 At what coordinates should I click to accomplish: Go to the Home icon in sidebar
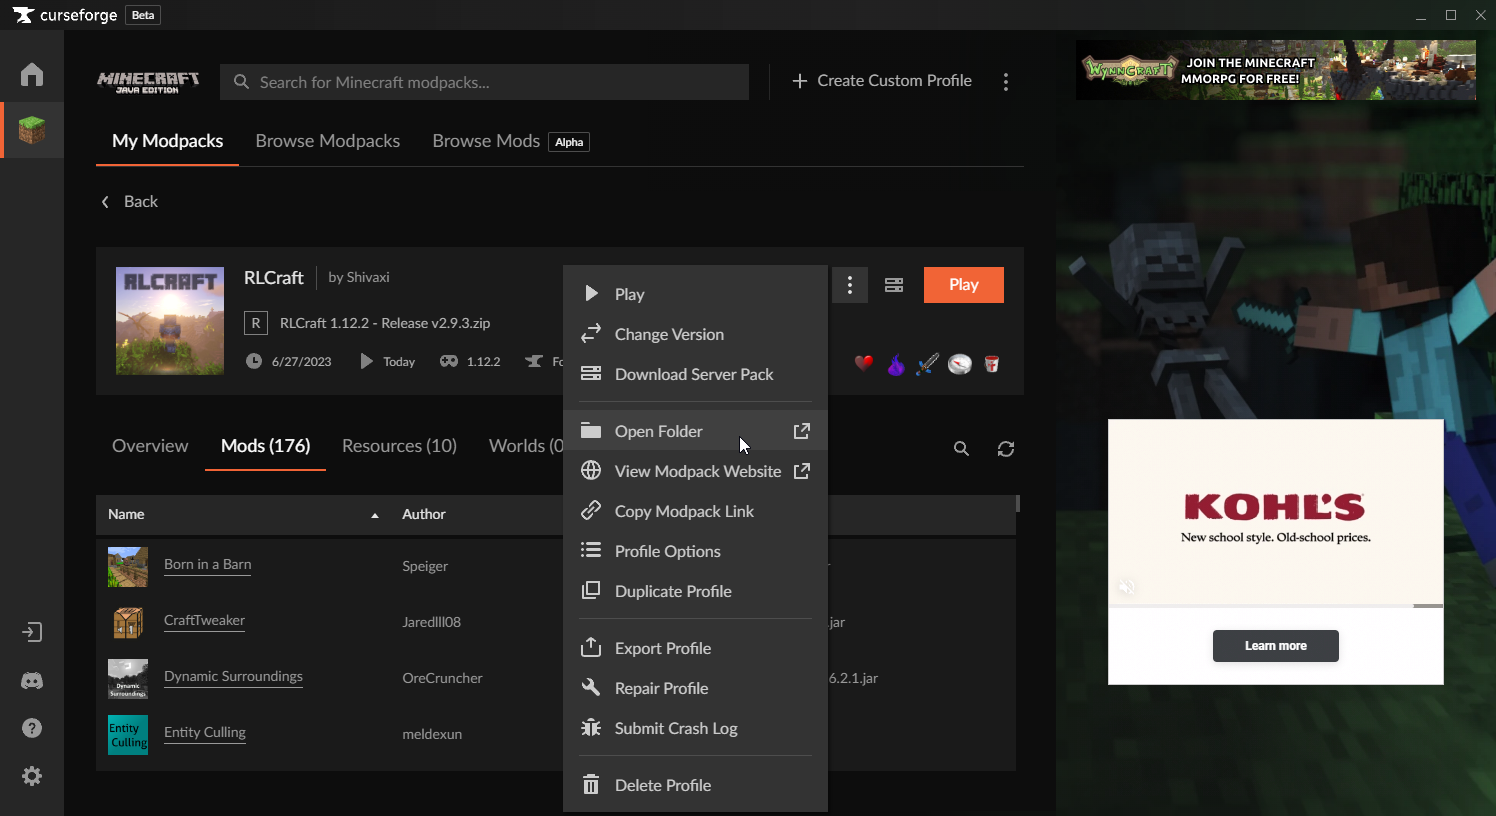click(32, 74)
